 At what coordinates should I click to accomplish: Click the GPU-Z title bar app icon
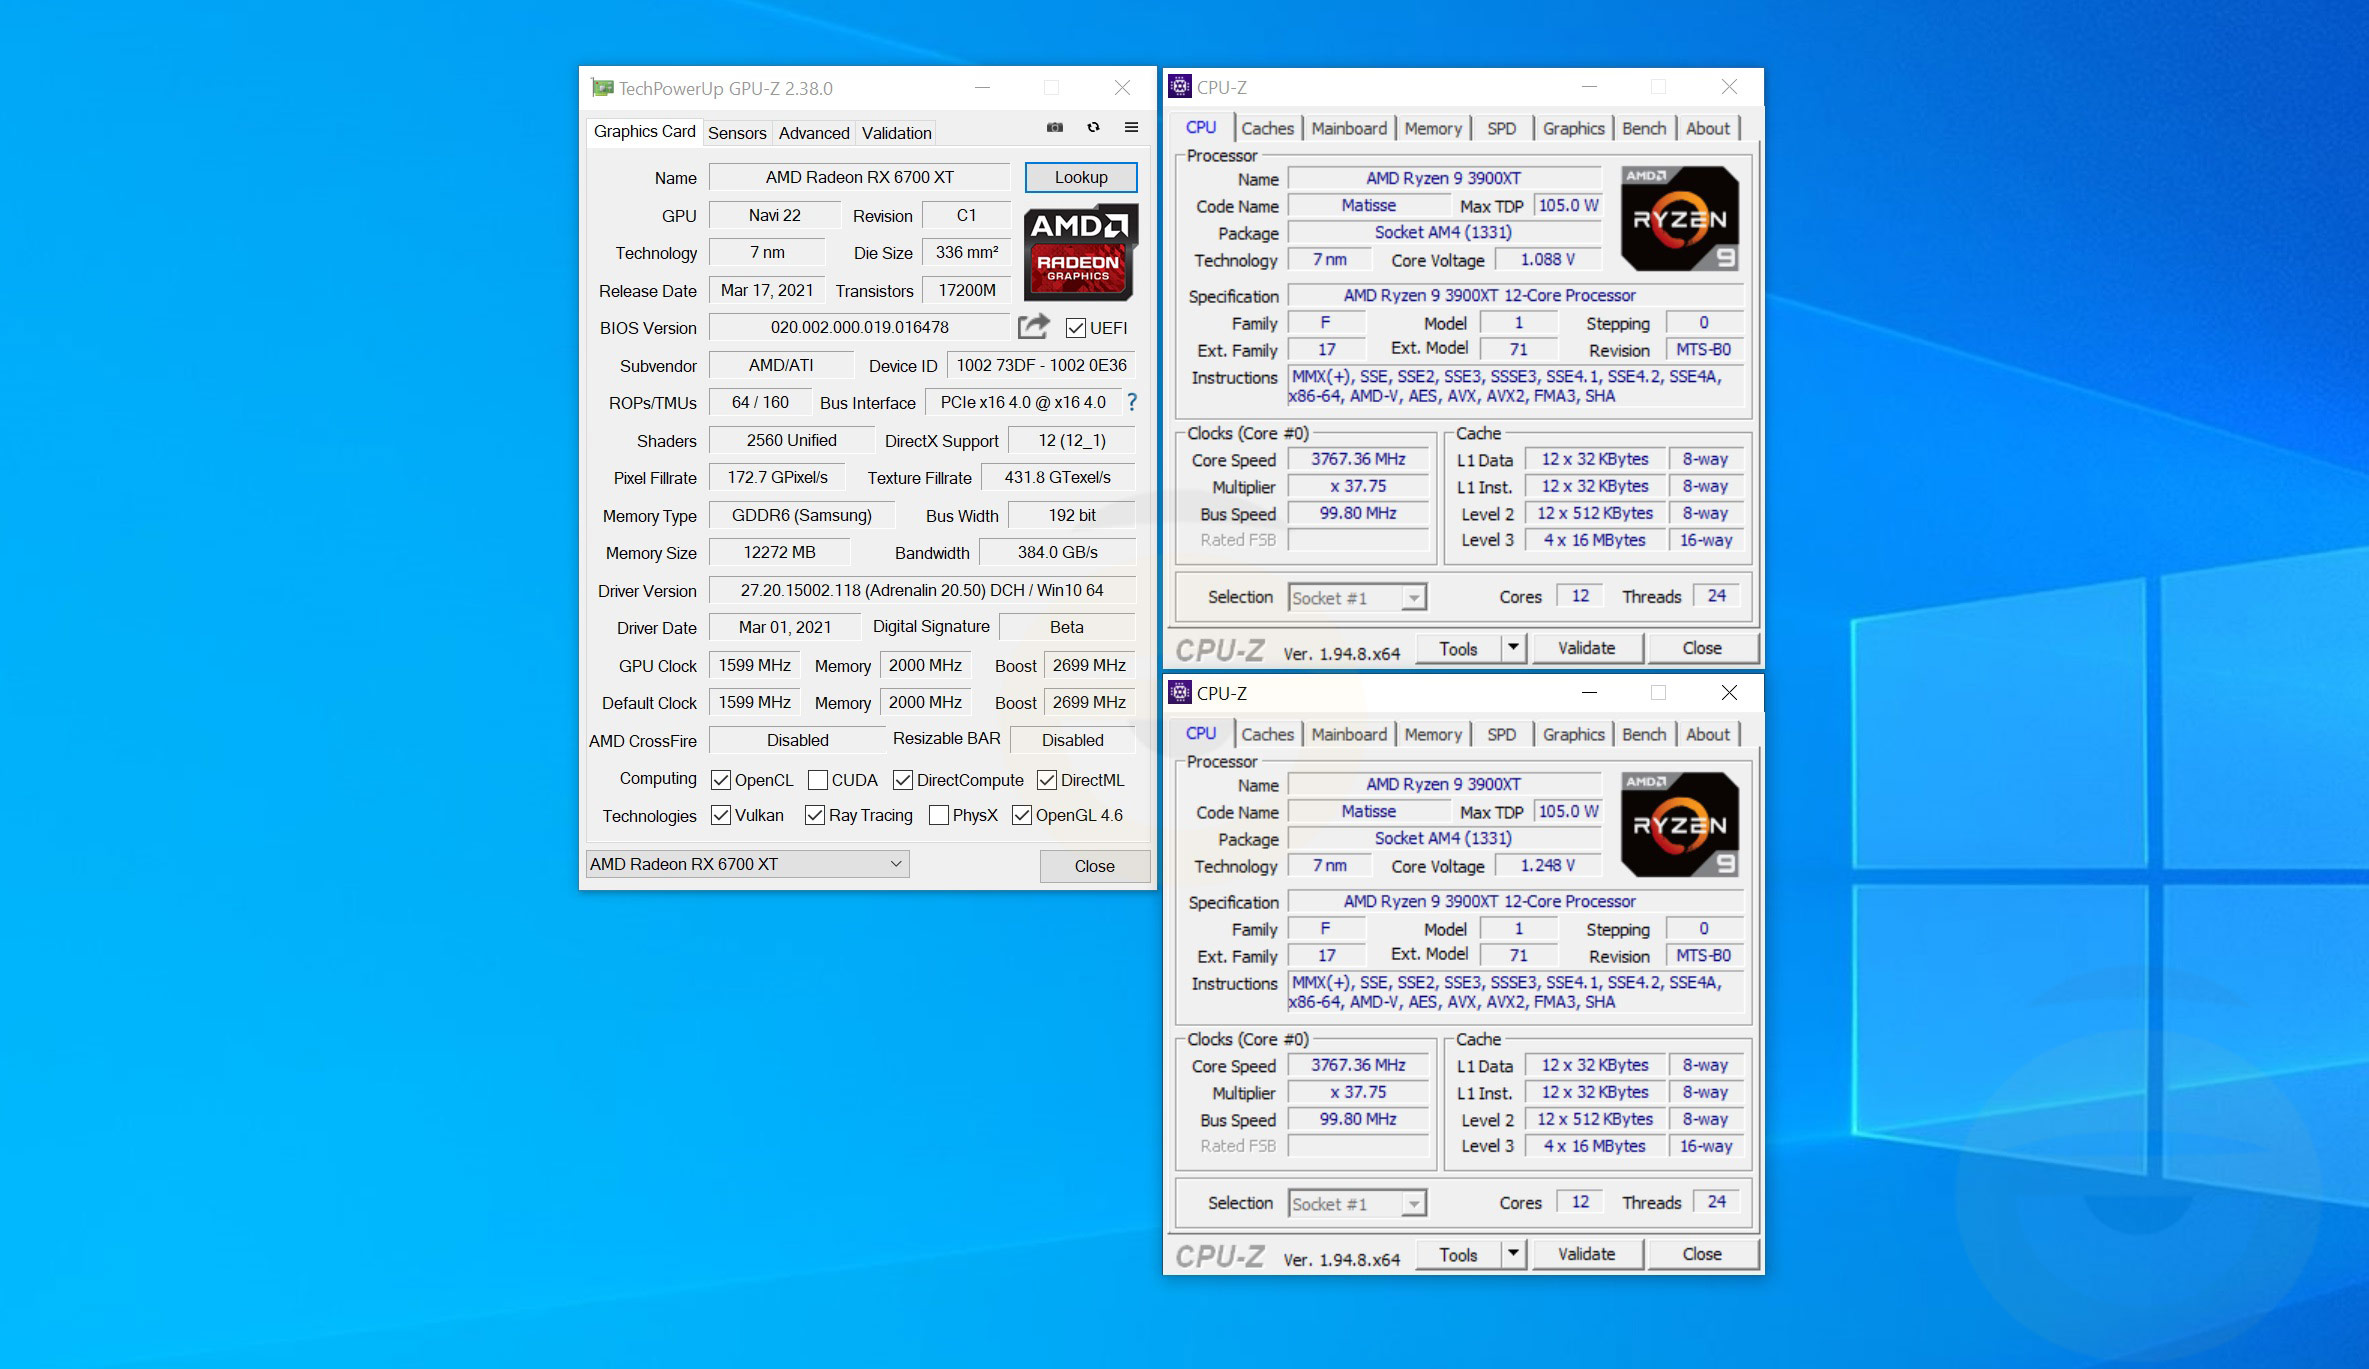[602, 88]
